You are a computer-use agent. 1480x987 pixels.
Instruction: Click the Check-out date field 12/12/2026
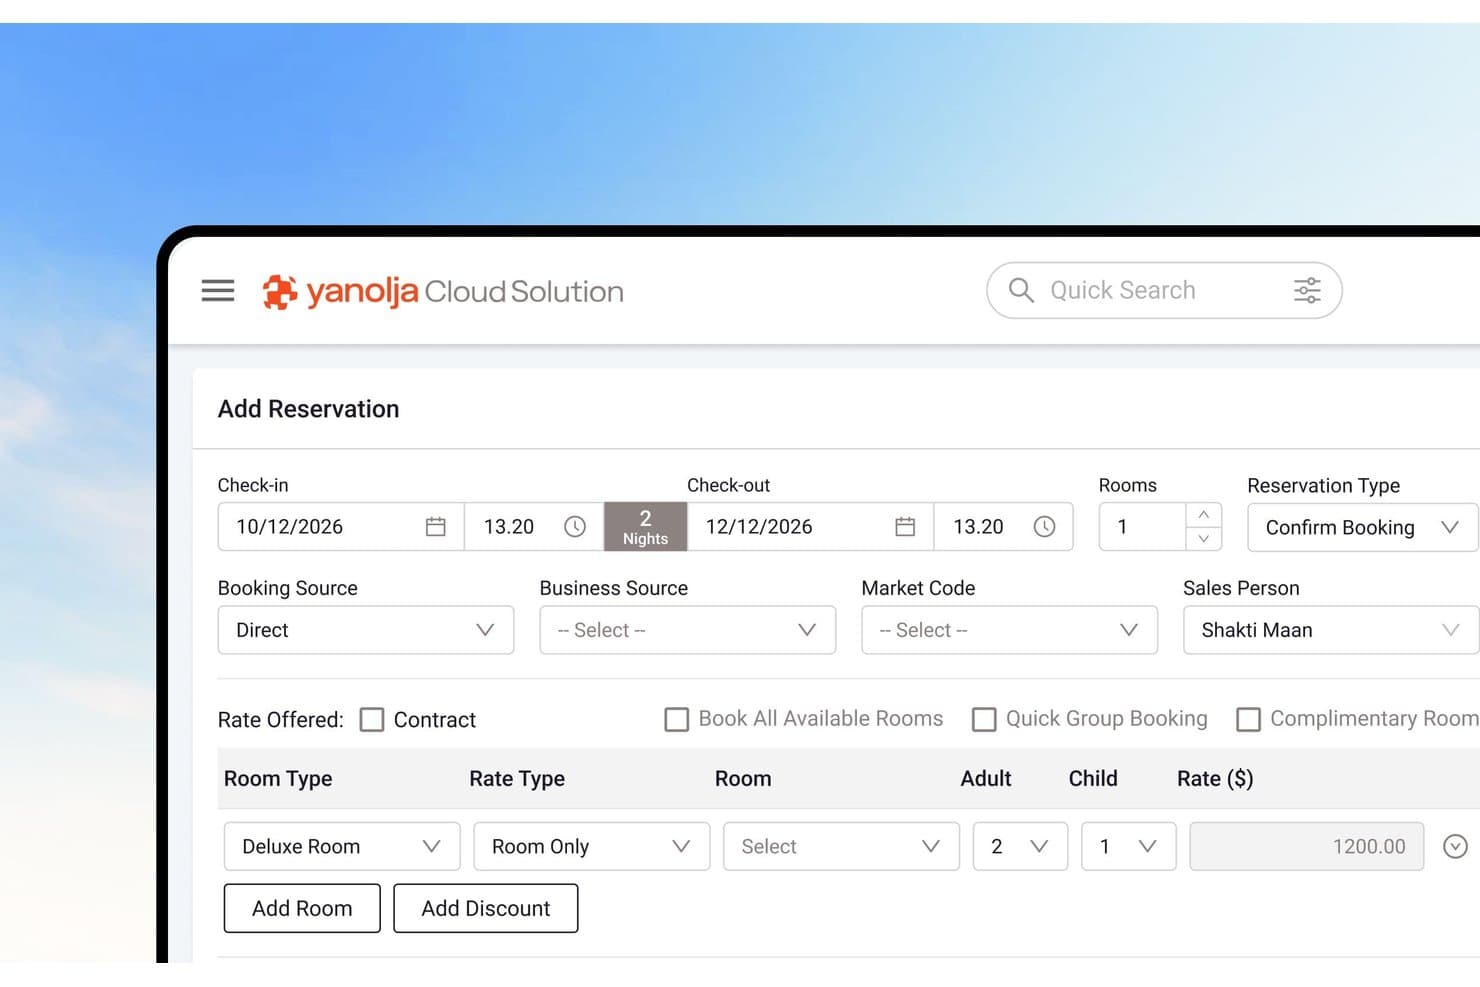coord(810,526)
